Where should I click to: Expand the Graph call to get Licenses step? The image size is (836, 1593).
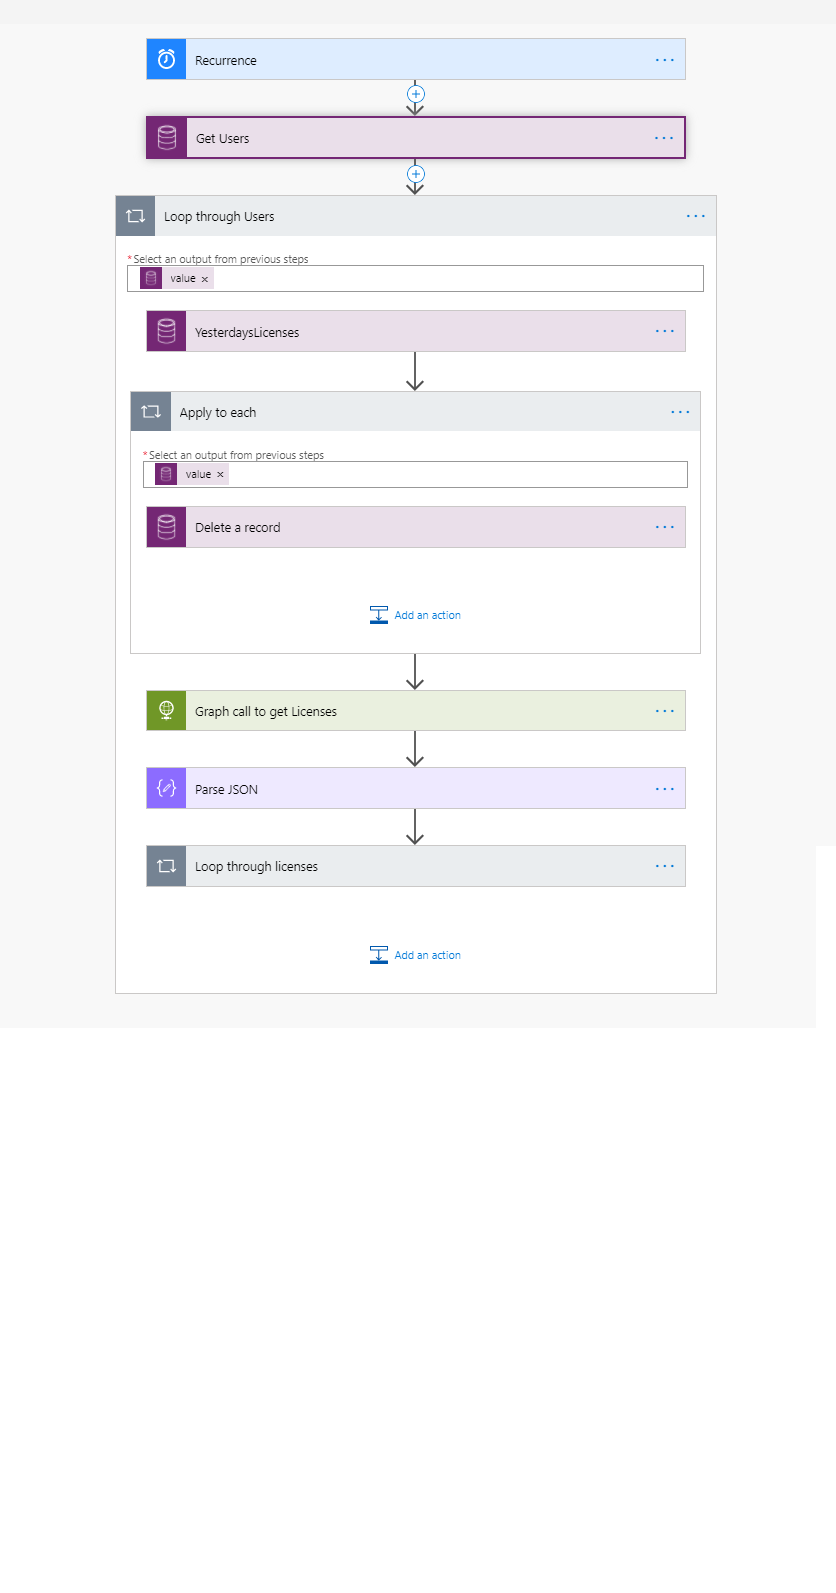click(416, 711)
